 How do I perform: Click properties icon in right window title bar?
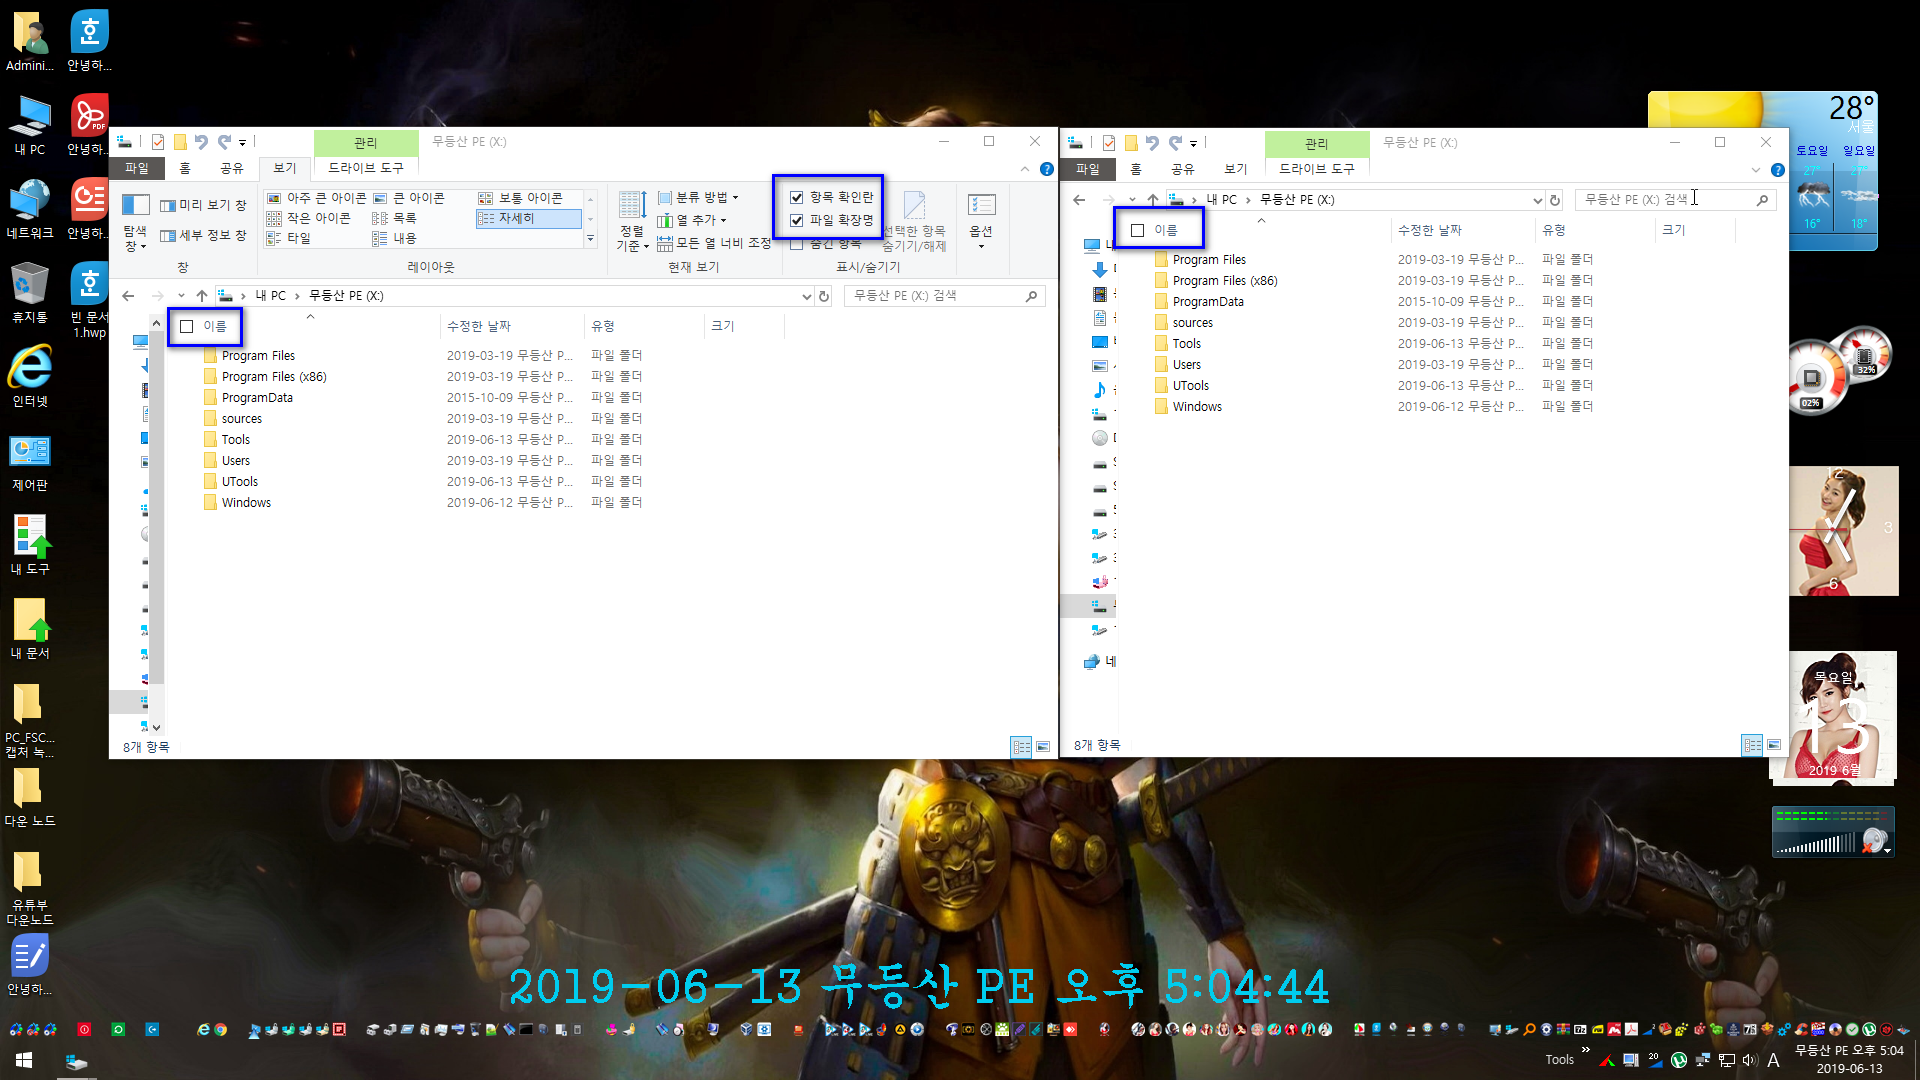pyautogui.click(x=1109, y=143)
